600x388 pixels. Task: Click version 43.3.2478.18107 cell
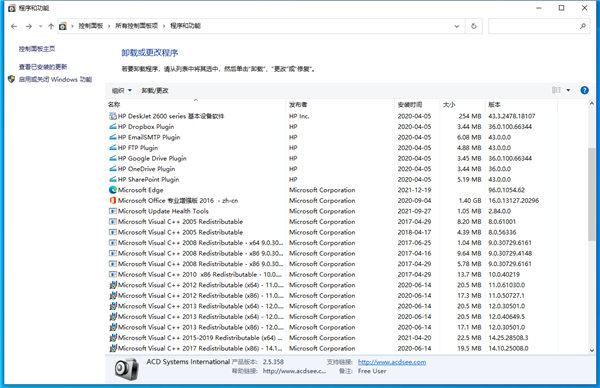pos(512,116)
